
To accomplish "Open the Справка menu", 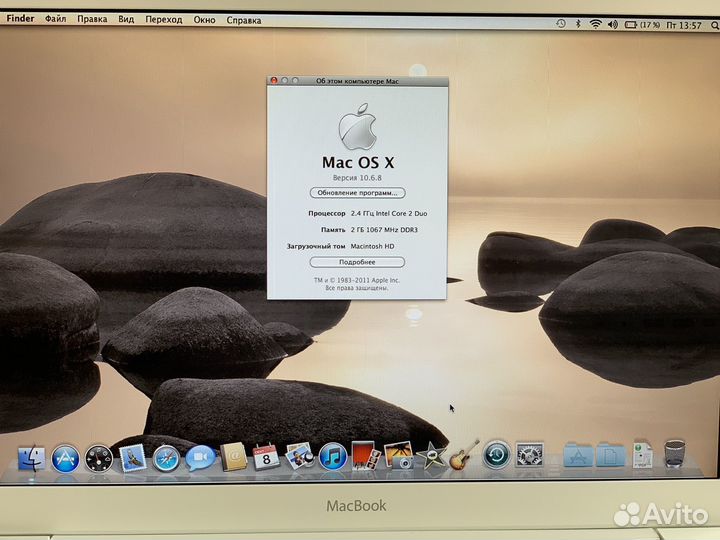I will click(244, 20).
